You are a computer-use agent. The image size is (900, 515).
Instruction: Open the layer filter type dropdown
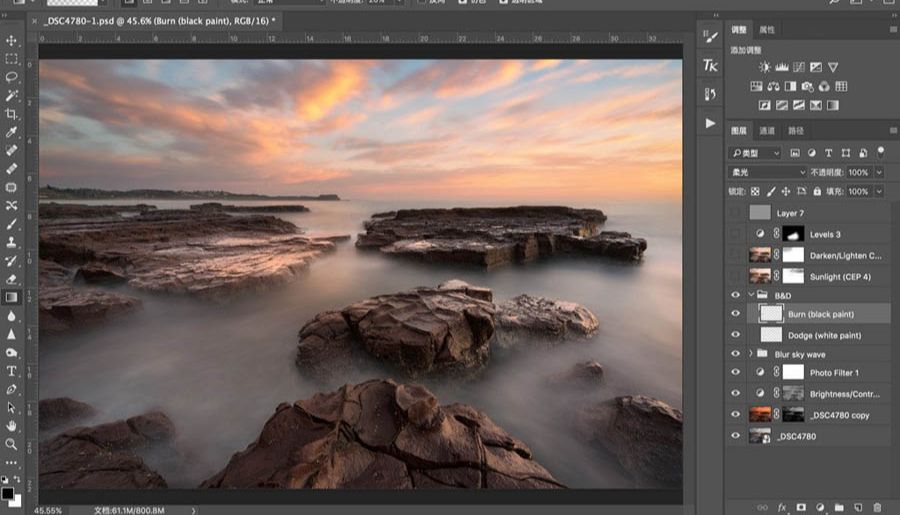755,153
